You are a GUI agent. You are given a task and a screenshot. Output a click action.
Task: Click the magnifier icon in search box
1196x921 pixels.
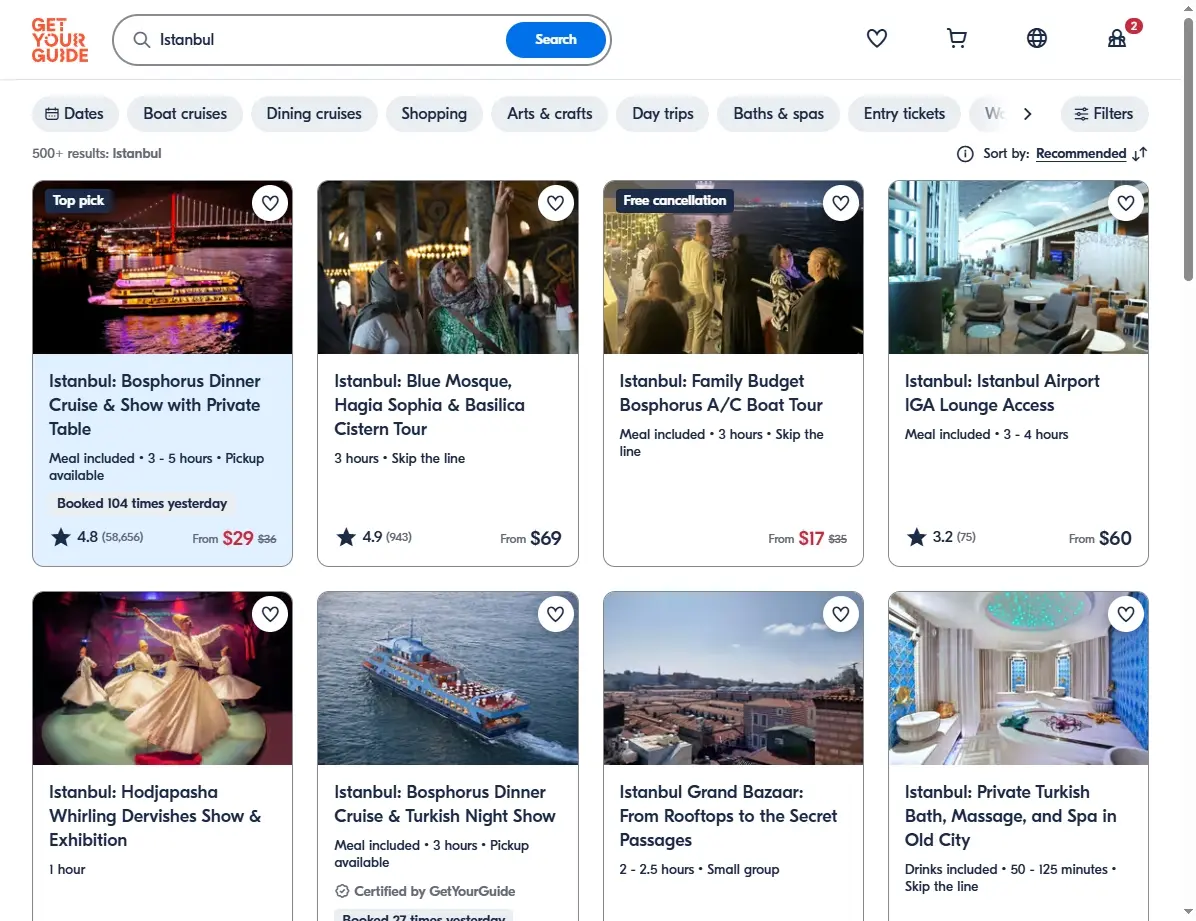(x=142, y=40)
